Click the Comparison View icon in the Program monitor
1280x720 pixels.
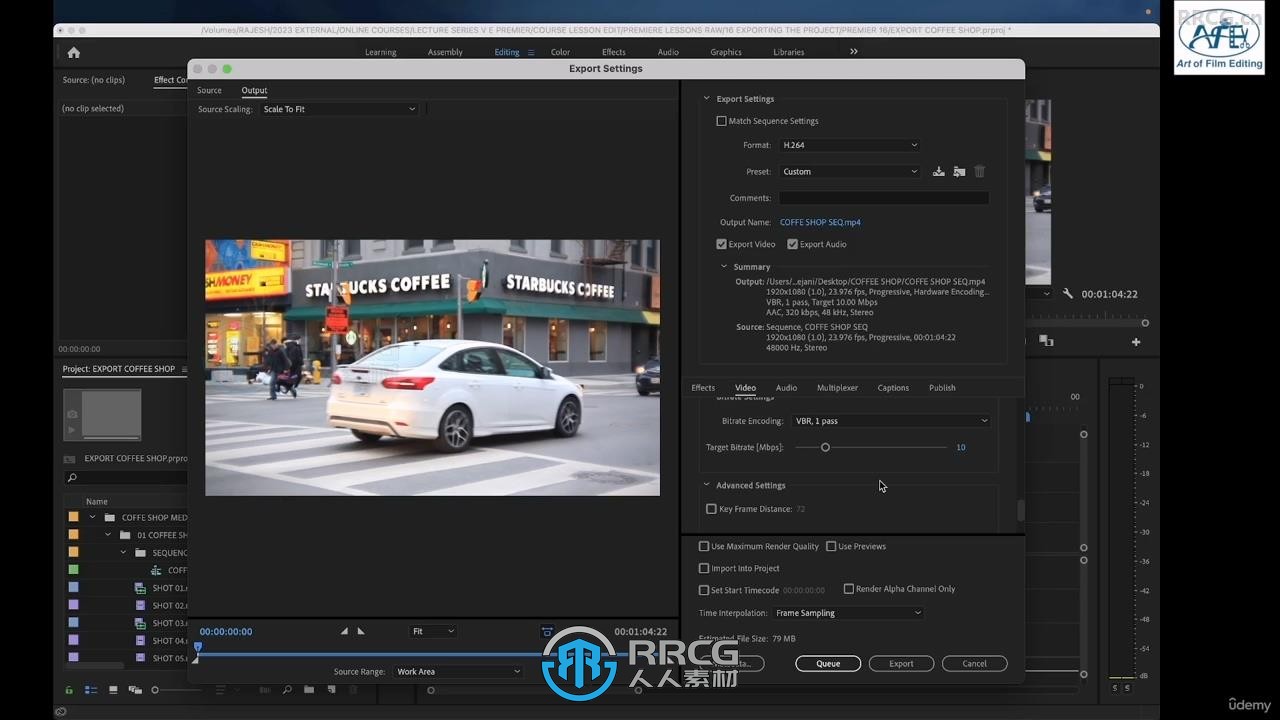(1046, 341)
